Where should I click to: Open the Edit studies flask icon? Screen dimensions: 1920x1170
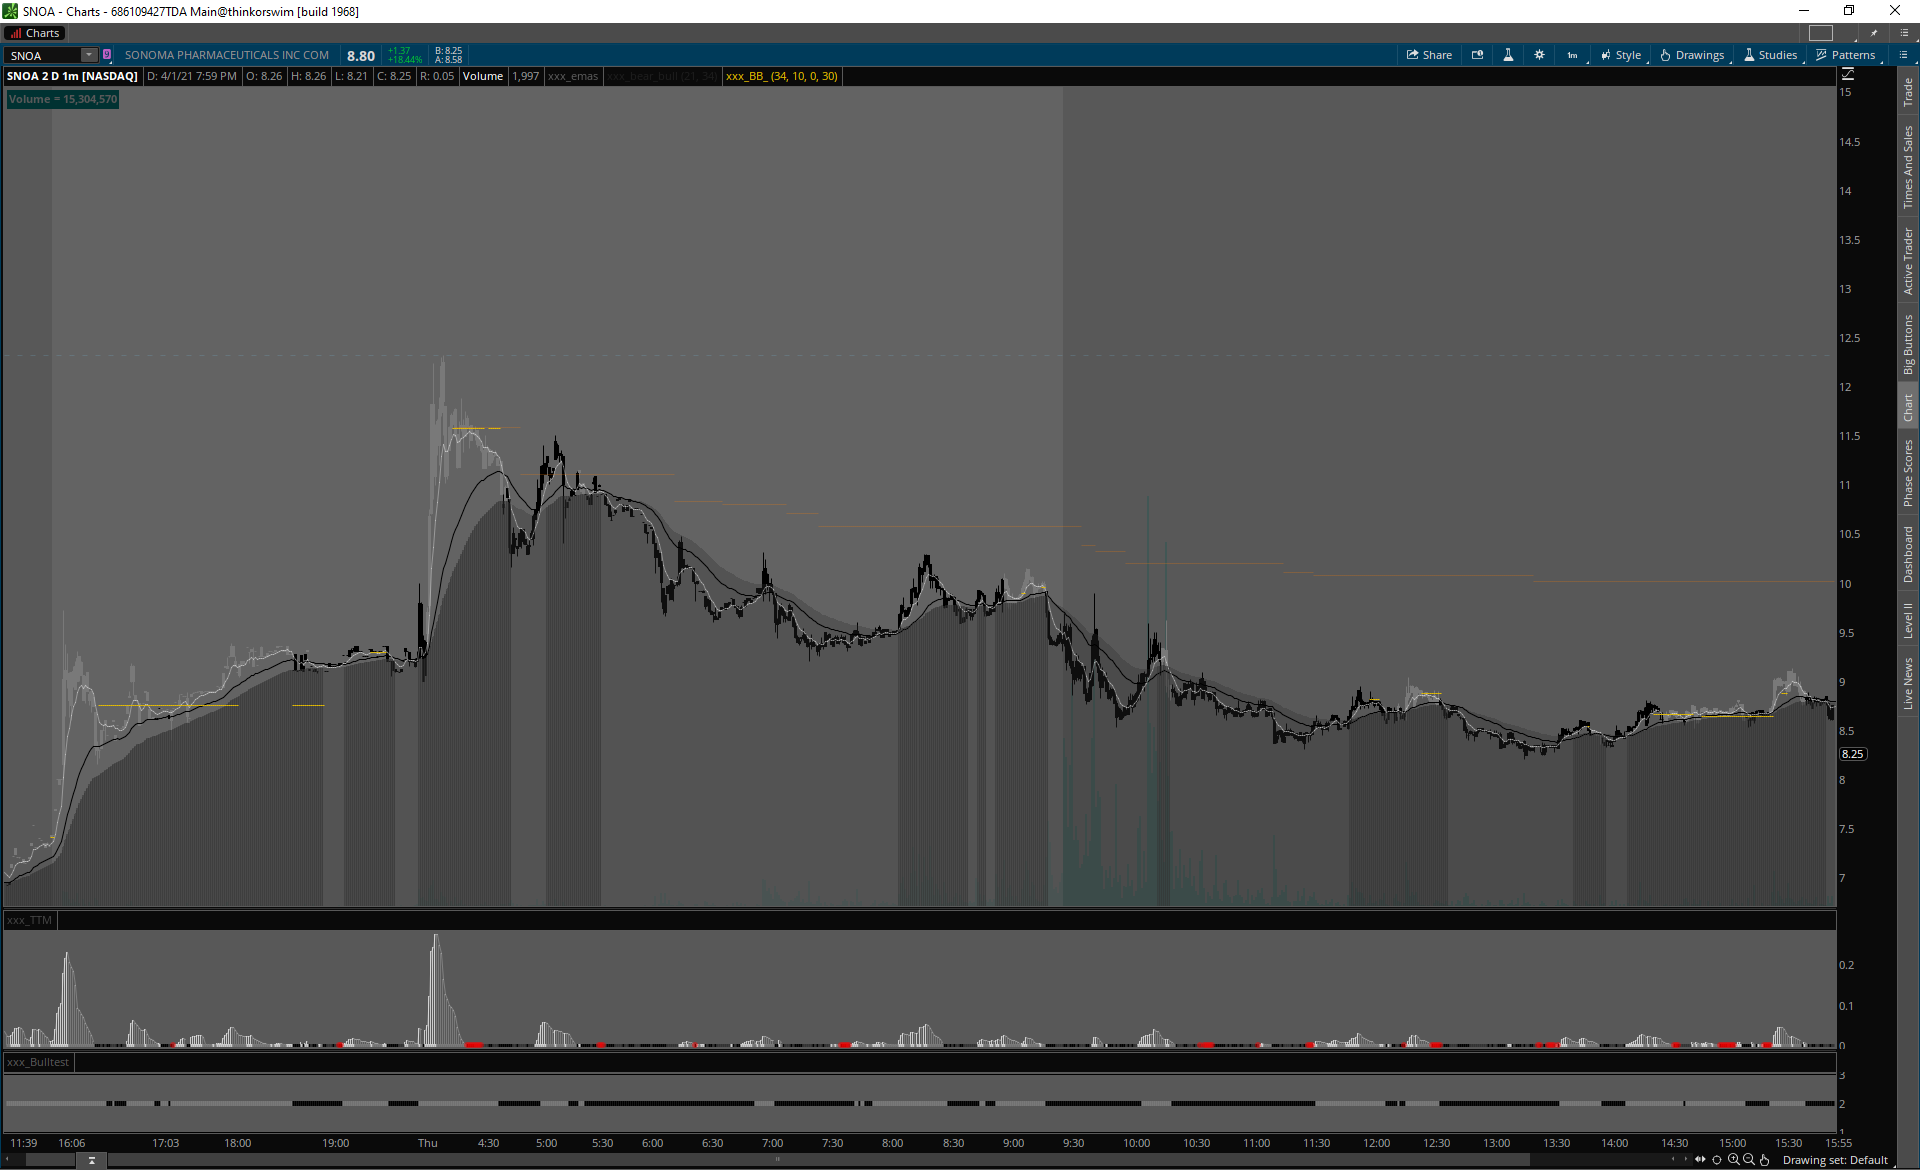point(1508,55)
